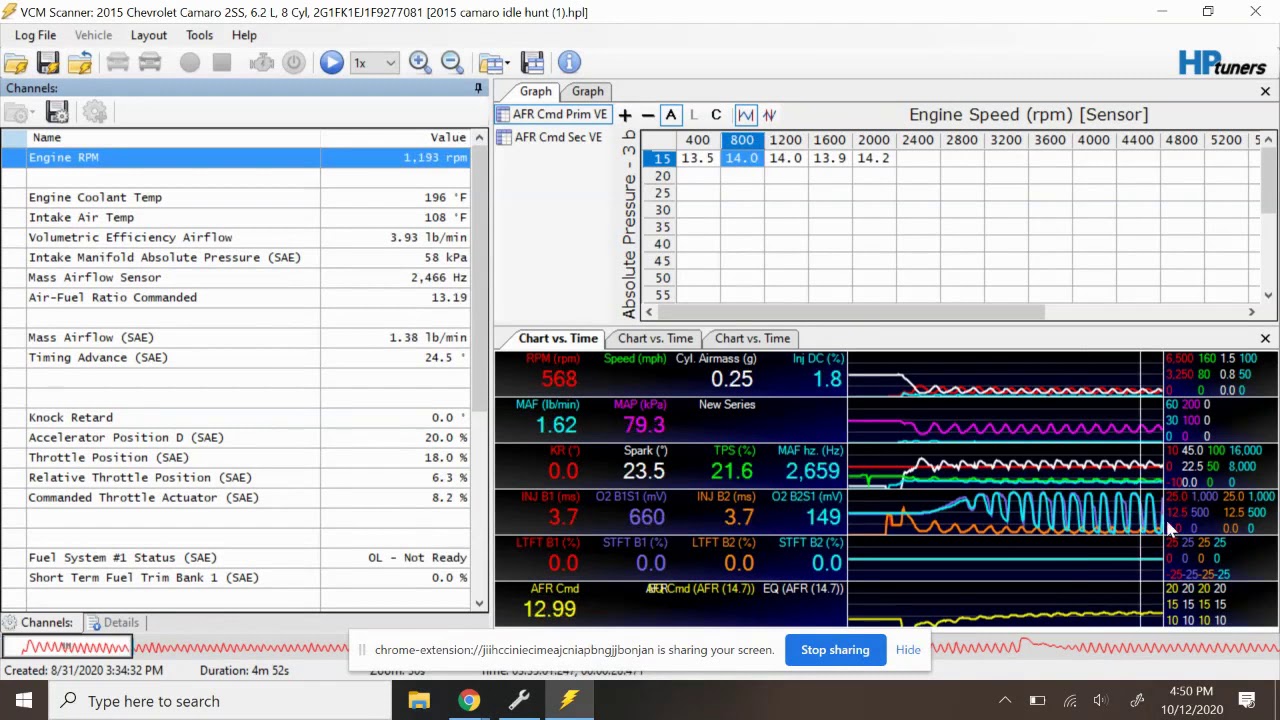This screenshot has width=1280, height=720.
Task: Hide the screen sharing notification
Action: coord(908,650)
